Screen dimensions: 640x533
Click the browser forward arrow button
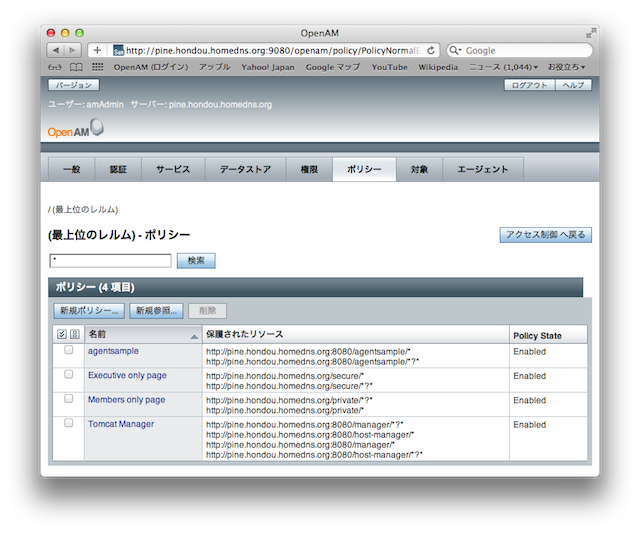click(73, 50)
